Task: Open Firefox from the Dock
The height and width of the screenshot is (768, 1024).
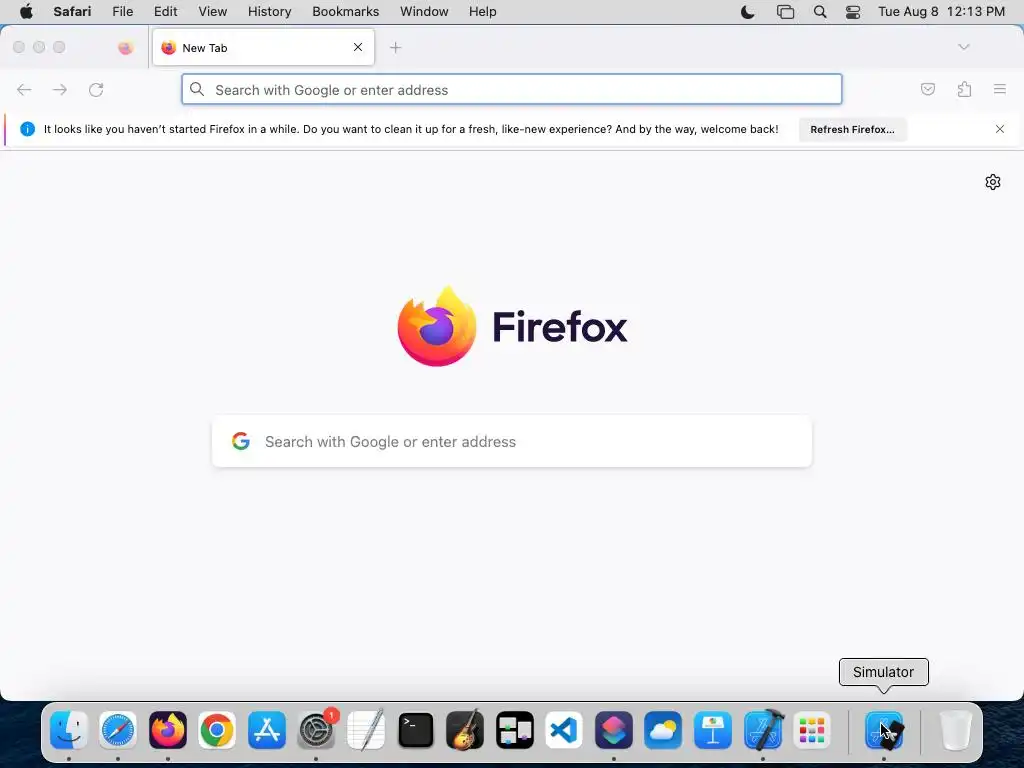Action: pos(168,729)
